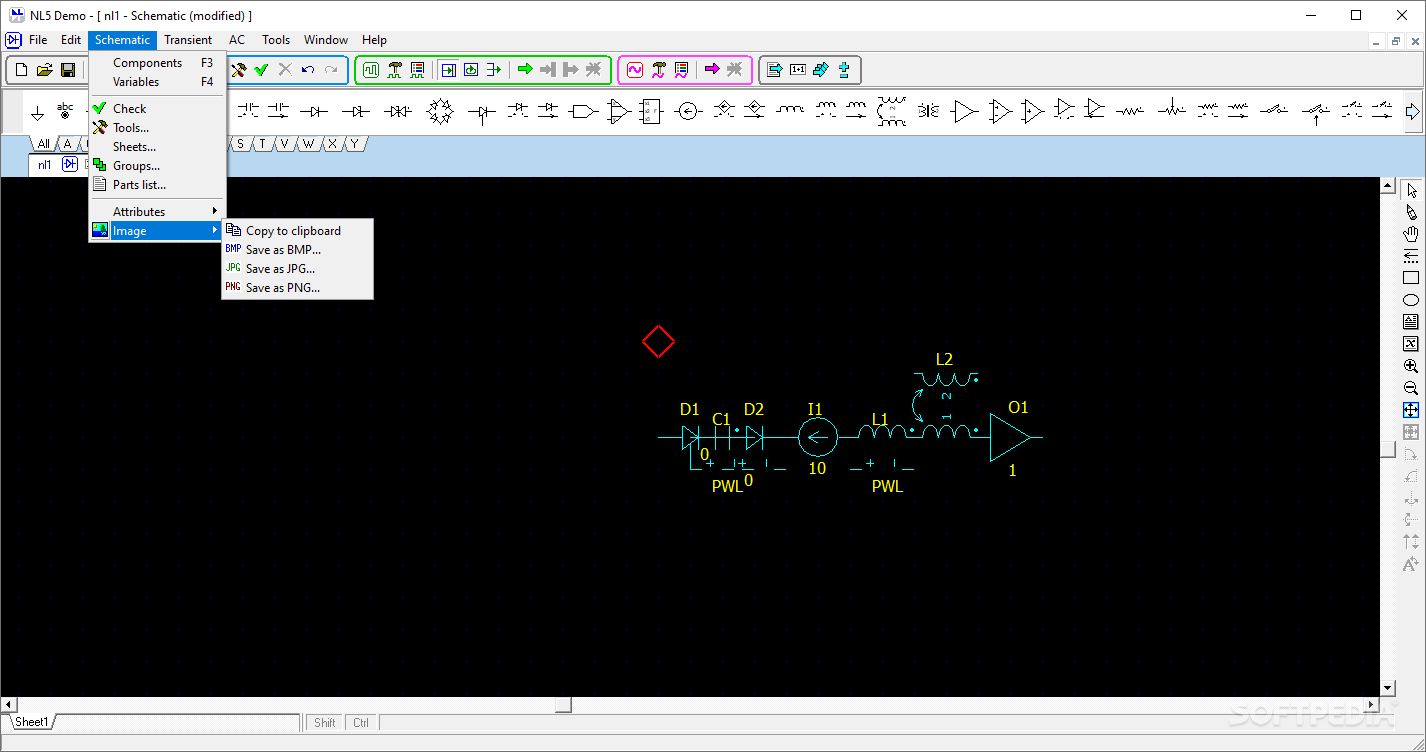Open Sheets... menu entry

(x=158, y=146)
